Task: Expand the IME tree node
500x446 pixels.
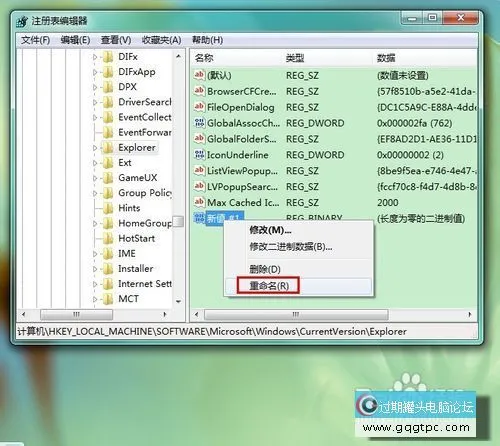Action: pyautogui.click(x=95, y=254)
